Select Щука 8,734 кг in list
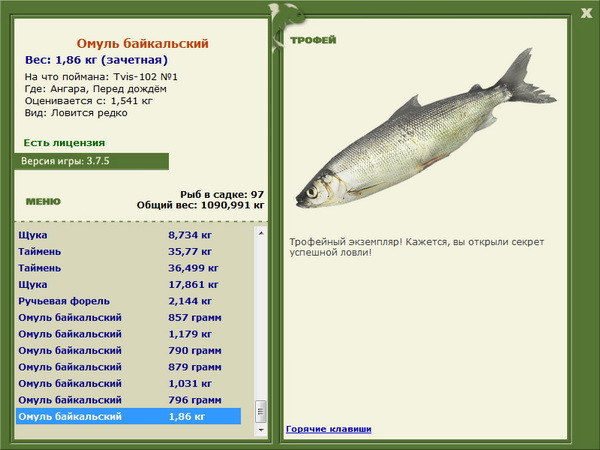This screenshot has width=600, height=450. coord(129,235)
